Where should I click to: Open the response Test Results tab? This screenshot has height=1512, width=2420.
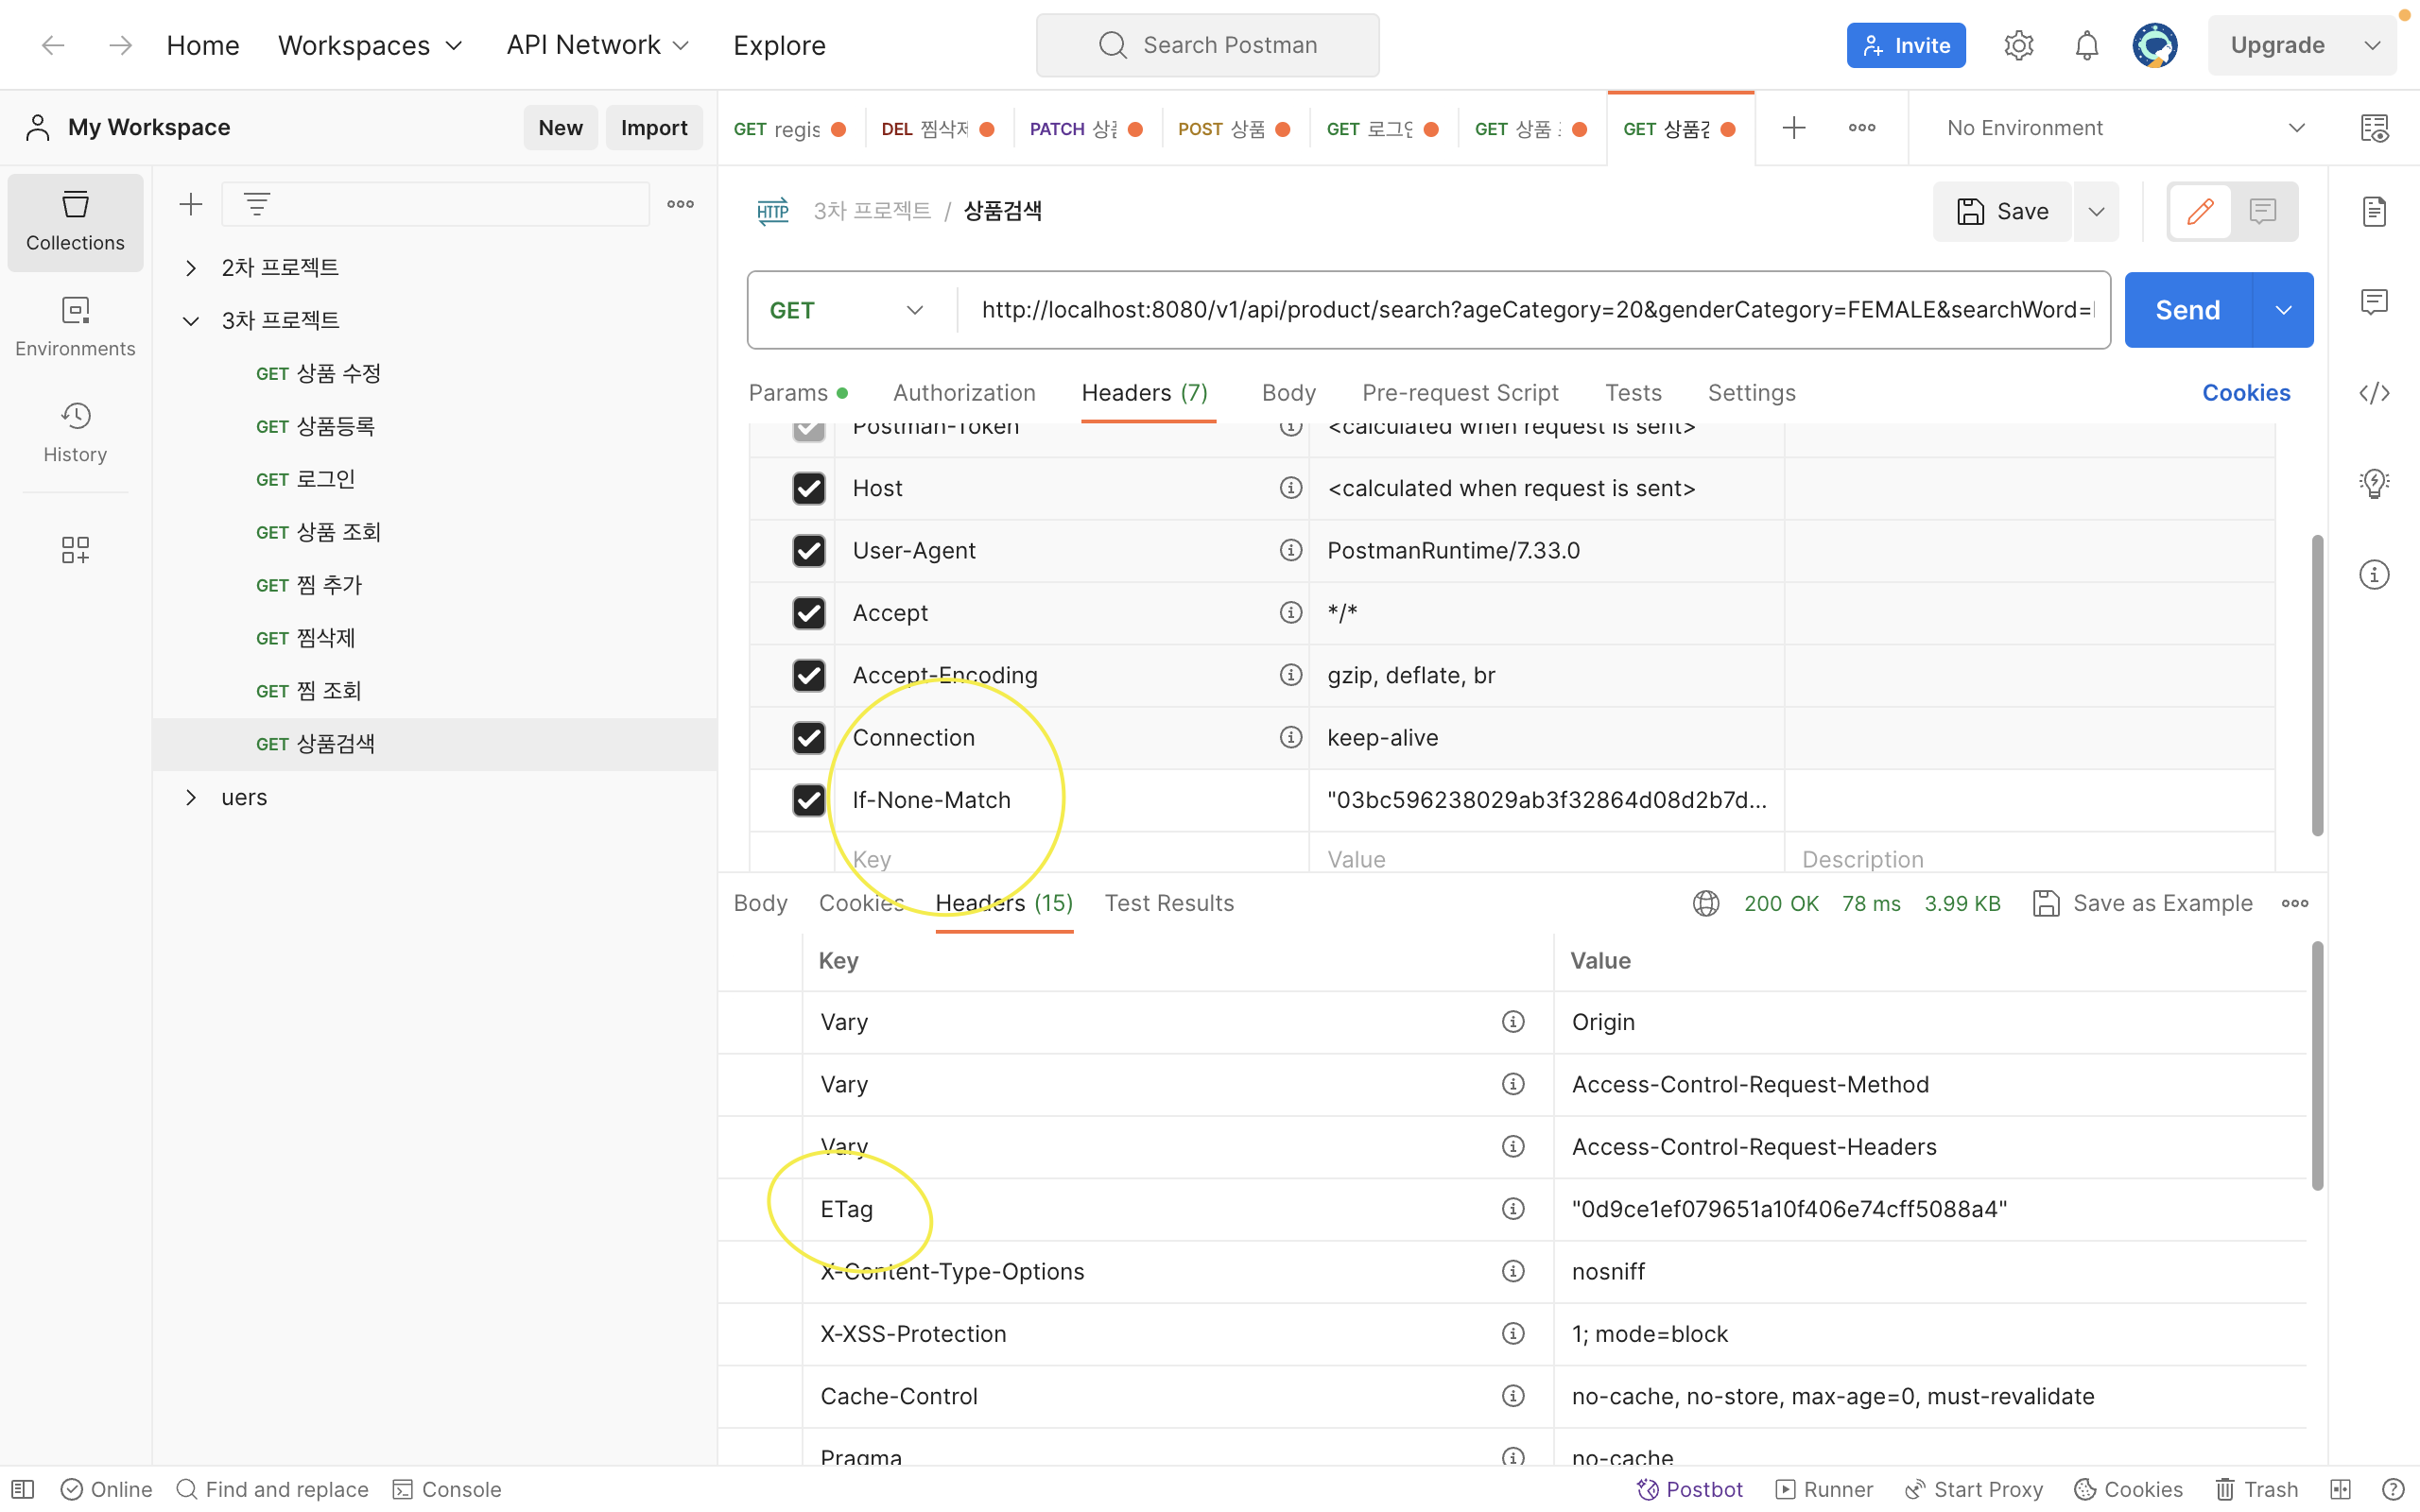pos(1168,903)
